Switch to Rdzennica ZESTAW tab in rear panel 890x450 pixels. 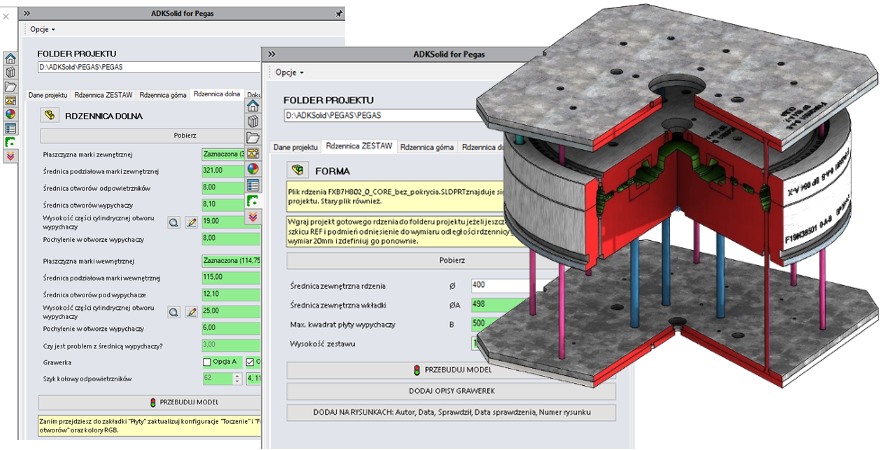(103, 95)
